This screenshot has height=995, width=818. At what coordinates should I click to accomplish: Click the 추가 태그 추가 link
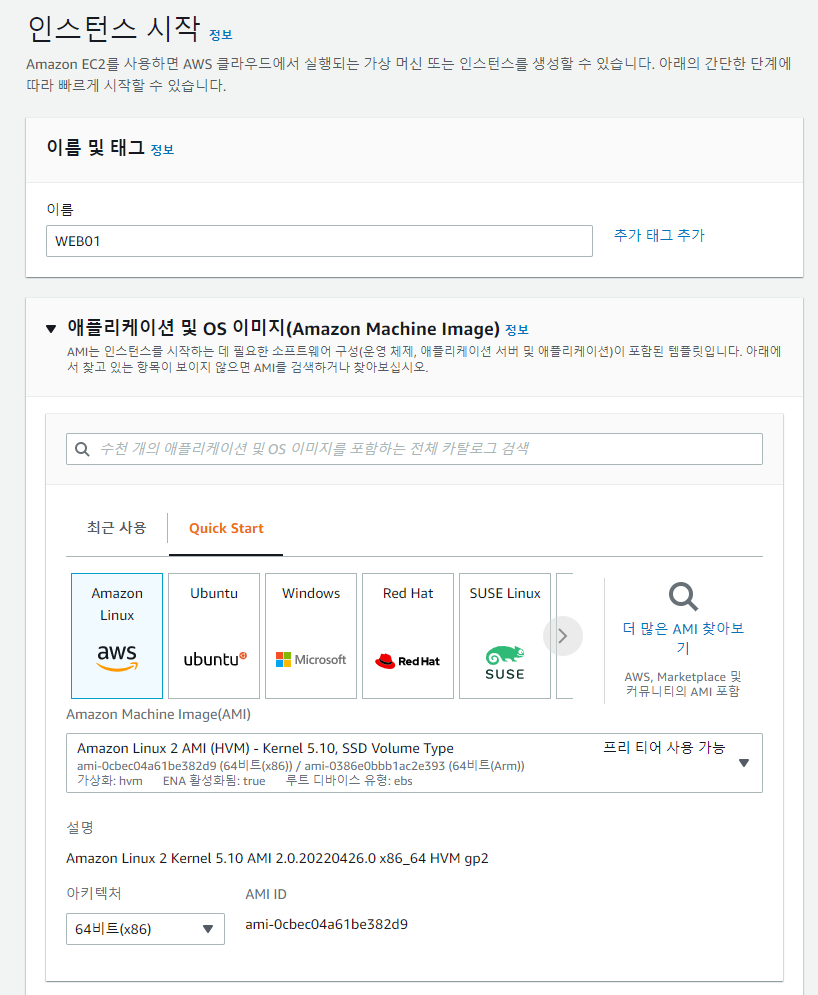(x=659, y=235)
